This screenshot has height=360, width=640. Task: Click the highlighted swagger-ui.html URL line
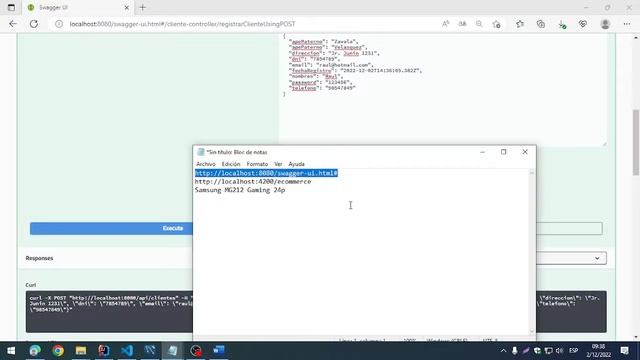coord(266,173)
